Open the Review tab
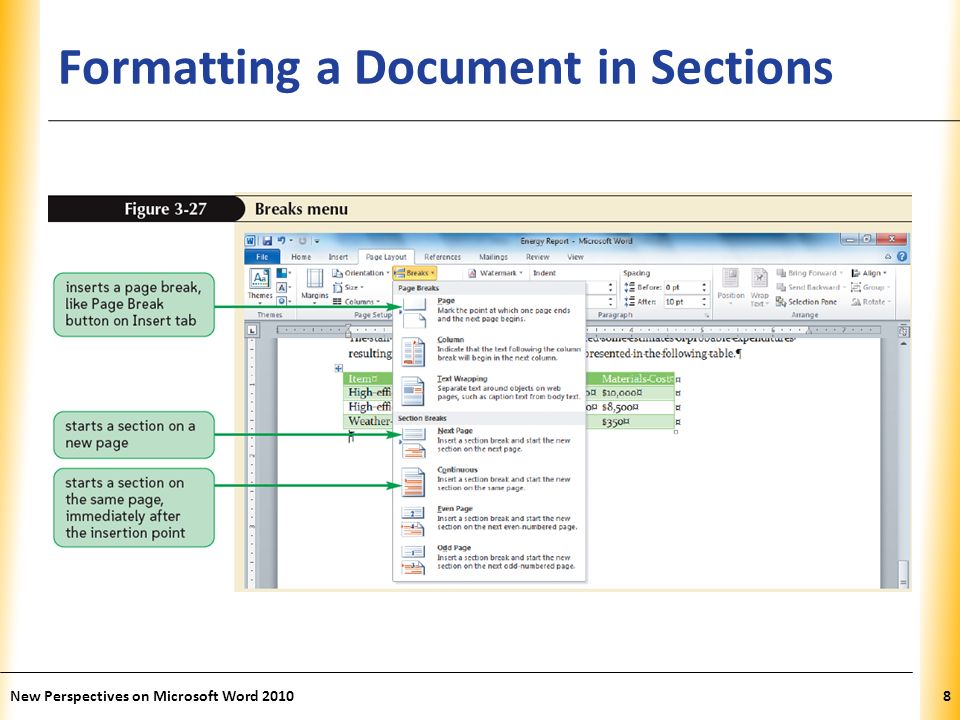 coord(538,257)
